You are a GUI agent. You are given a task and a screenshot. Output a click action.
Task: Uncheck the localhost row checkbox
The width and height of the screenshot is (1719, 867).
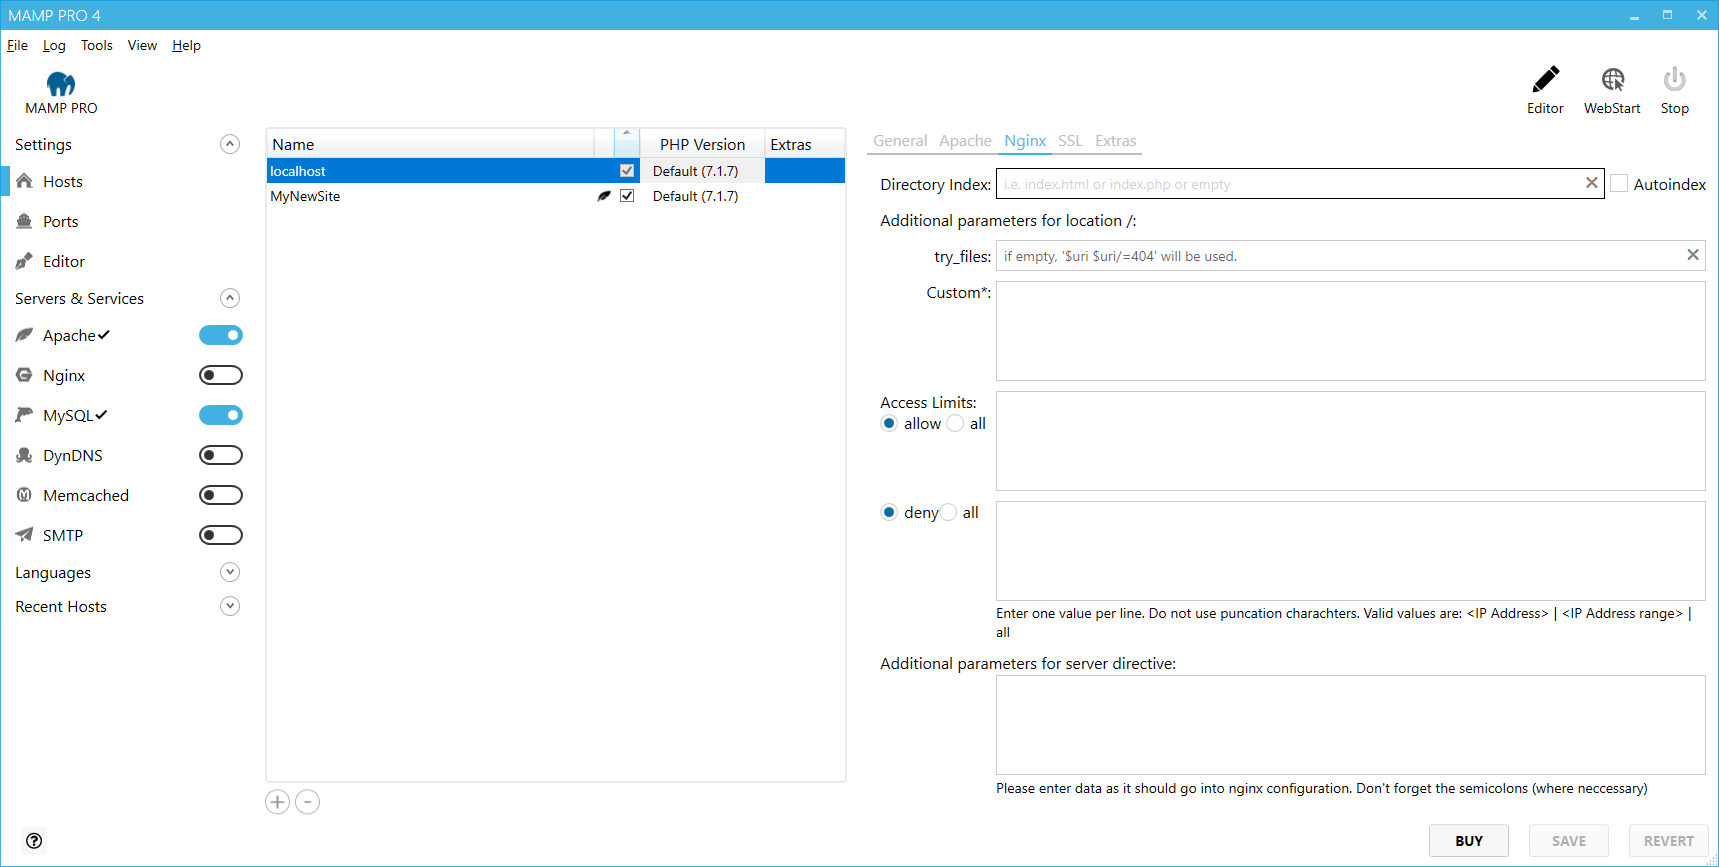[627, 171]
